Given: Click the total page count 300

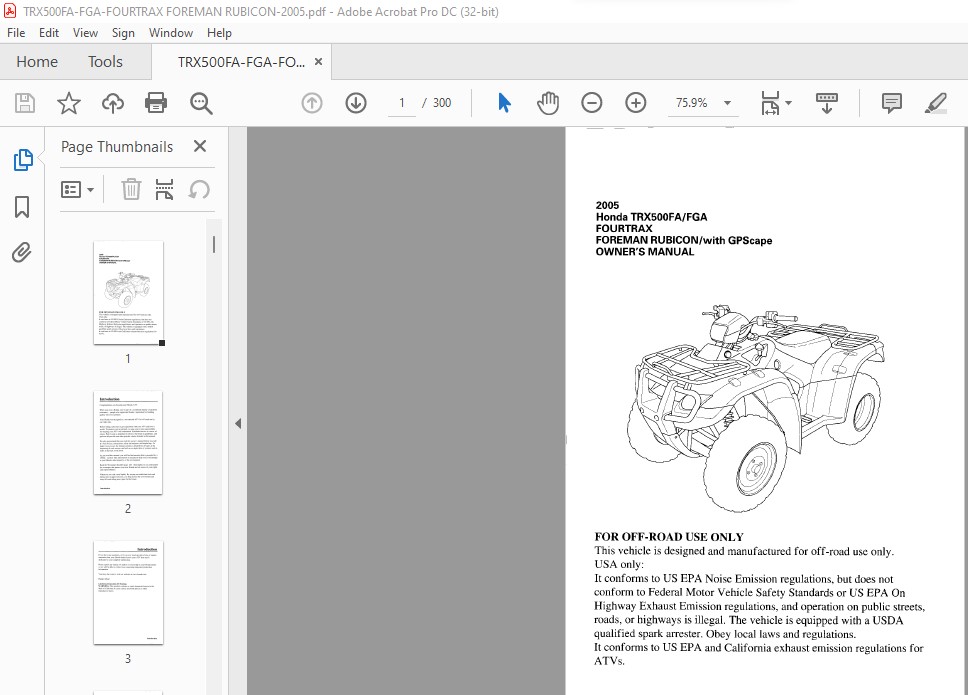Looking at the screenshot, I should click(x=442, y=103).
